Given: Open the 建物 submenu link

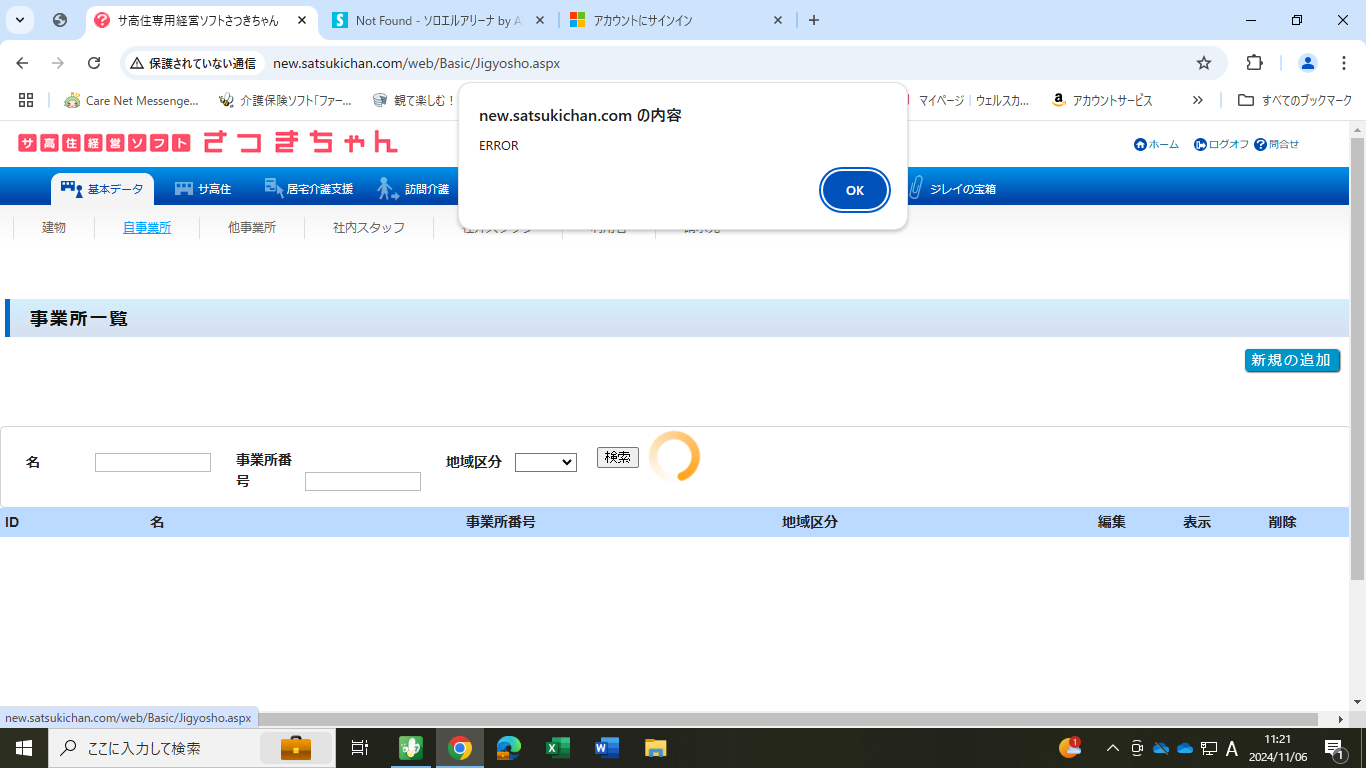Looking at the screenshot, I should [x=54, y=228].
